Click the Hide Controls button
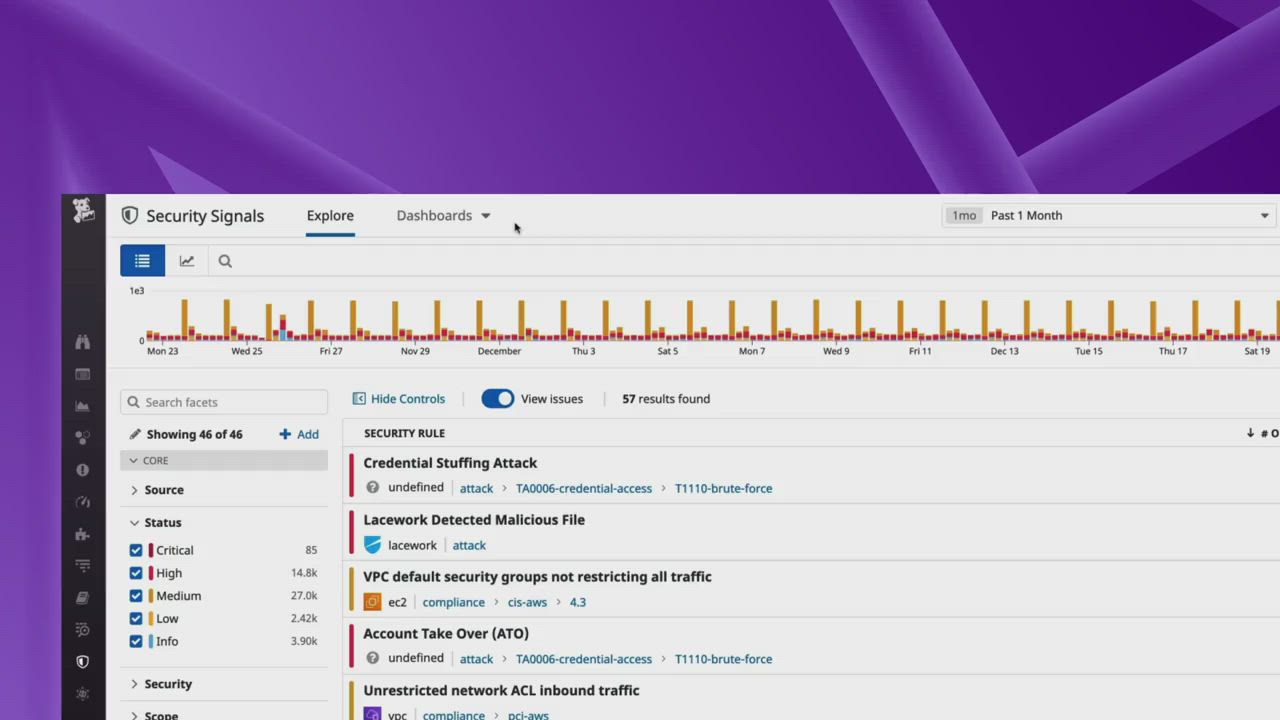Screen dimensions: 1280x720 [x=399, y=398]
